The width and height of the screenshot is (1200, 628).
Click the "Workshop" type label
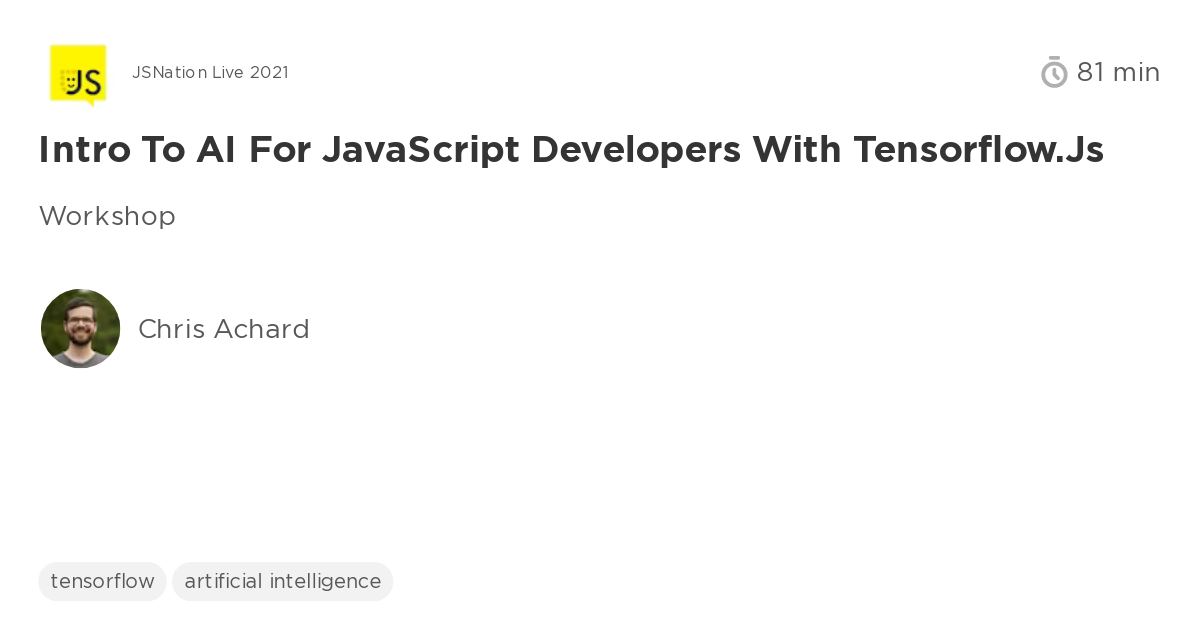(x=107, y=216)
